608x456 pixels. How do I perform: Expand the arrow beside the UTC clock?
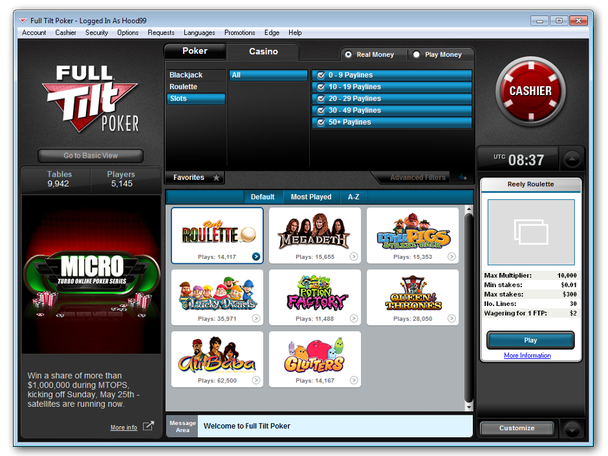pyautogui.click(x=572, y=159)
